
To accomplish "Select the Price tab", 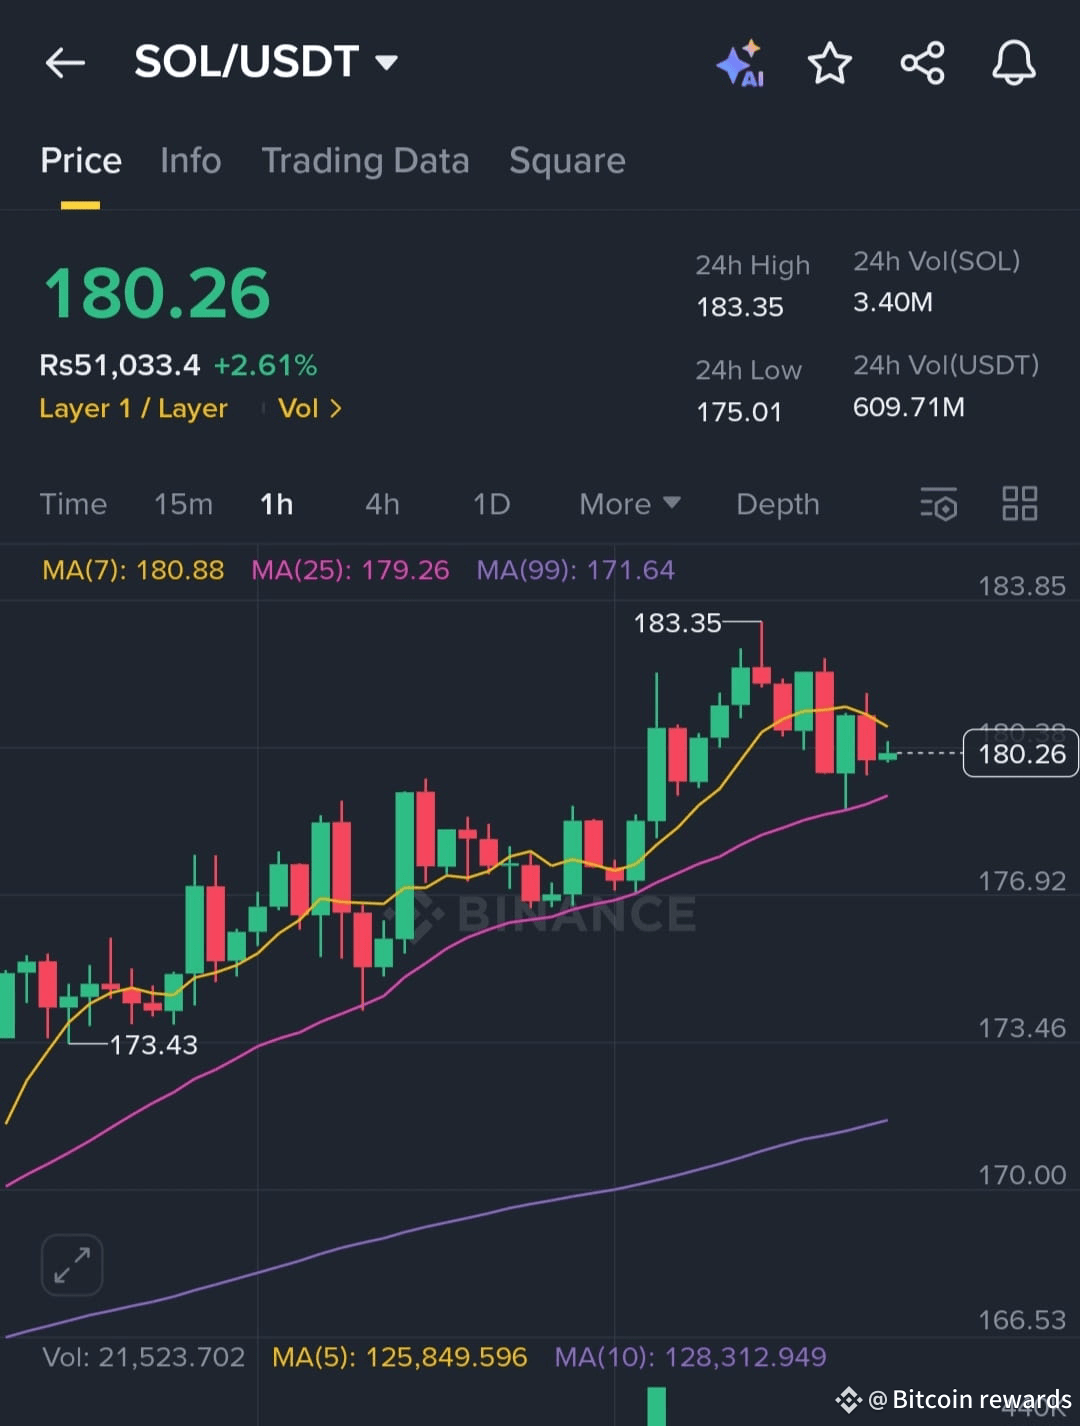I will click(81, 161).
